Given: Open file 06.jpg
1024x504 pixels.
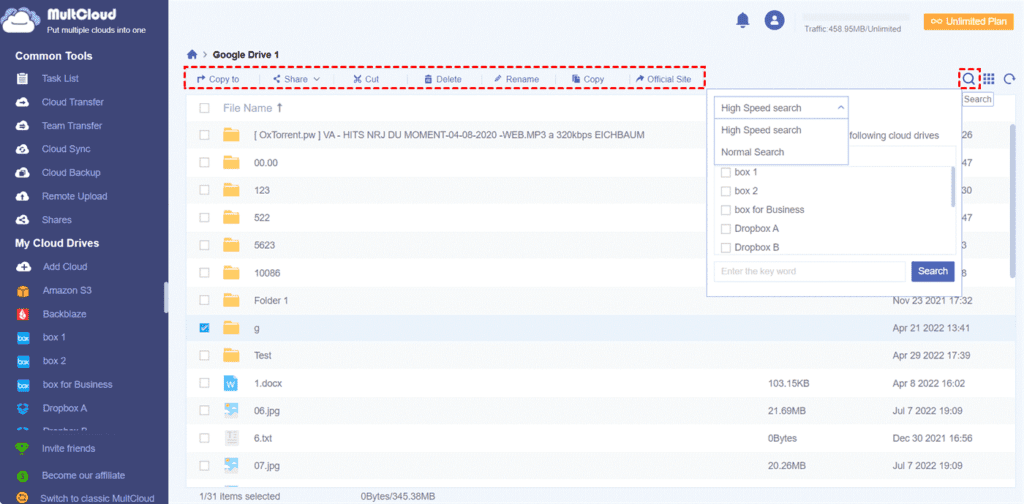Looking at the screenshot, I should (x=266, y=410).
